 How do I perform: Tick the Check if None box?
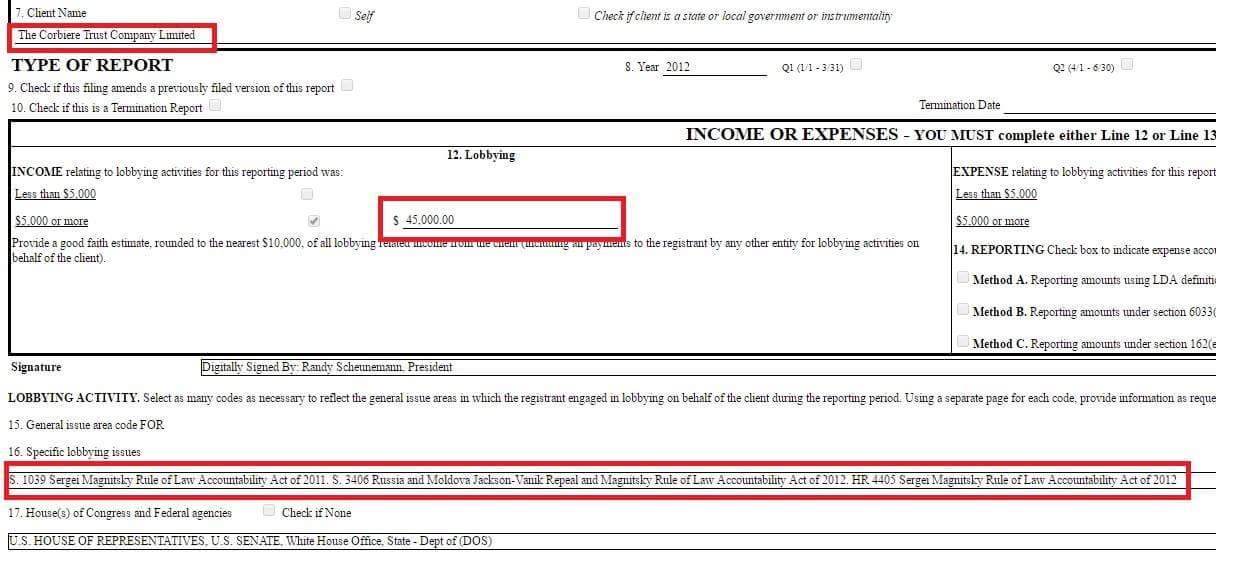point(269,511)
